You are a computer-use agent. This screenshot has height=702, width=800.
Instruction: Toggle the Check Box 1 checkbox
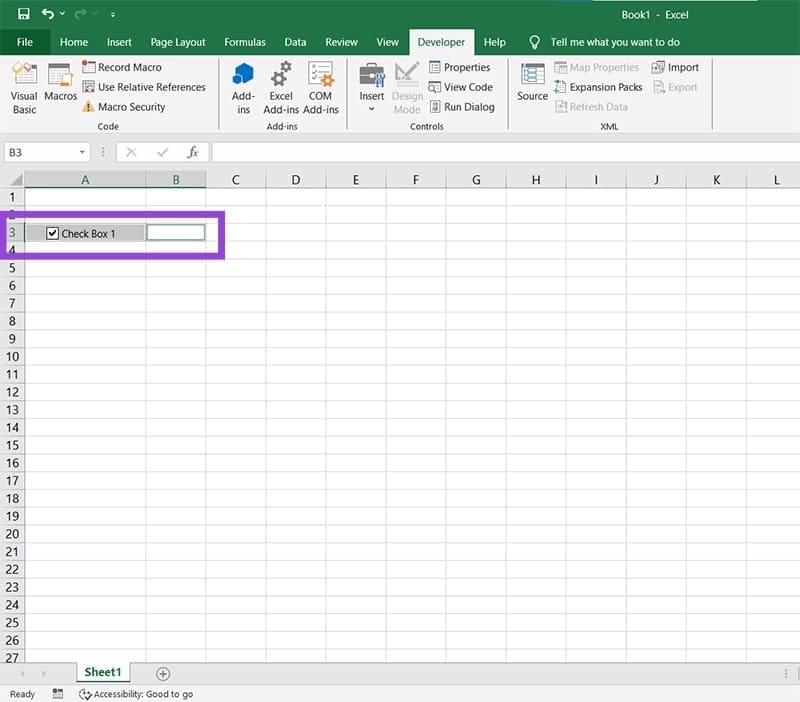click(x=52, y=232)
